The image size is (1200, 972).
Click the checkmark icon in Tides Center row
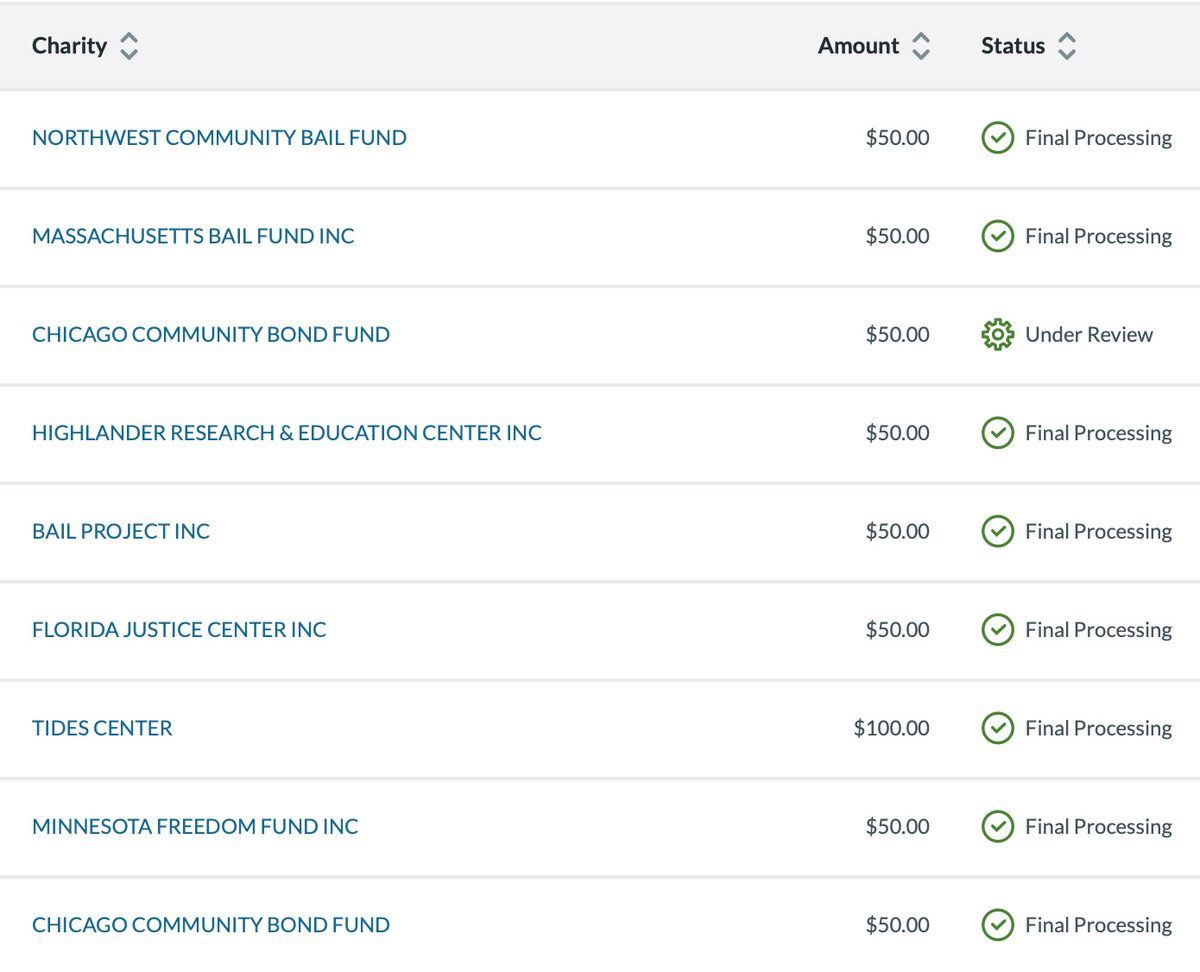[x=997, y=728]
